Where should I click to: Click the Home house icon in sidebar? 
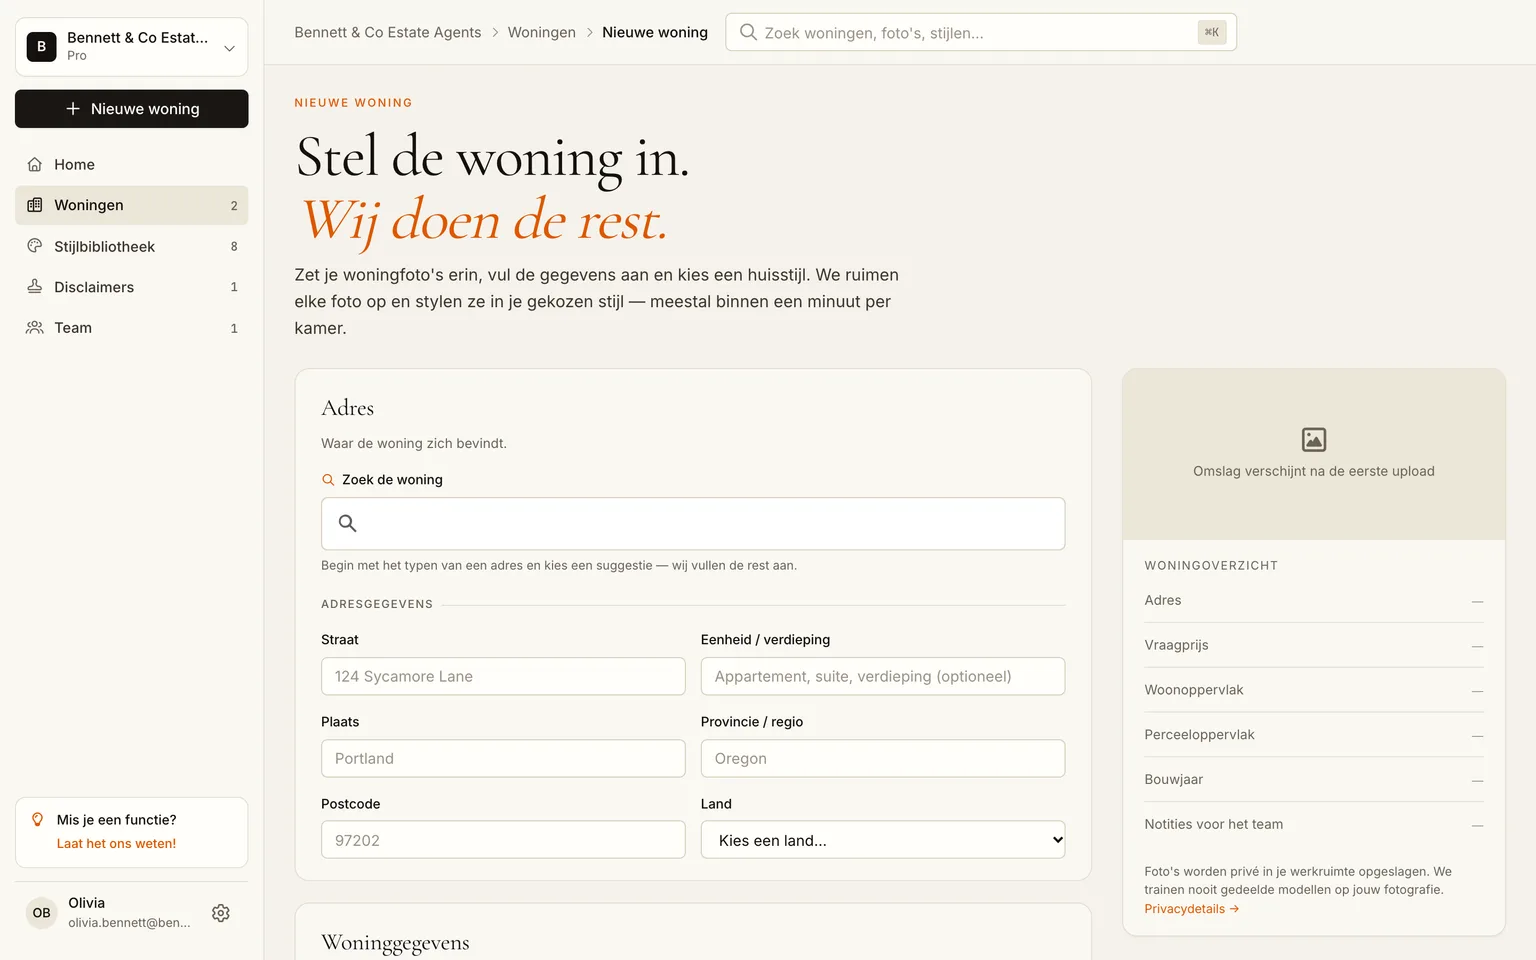point(35,164)
